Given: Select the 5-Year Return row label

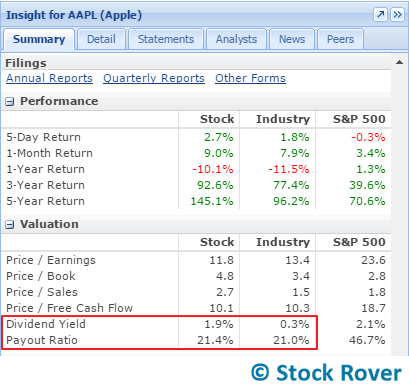Looking at the screenshot, I should pyautogui.click(x=45, y=201).
